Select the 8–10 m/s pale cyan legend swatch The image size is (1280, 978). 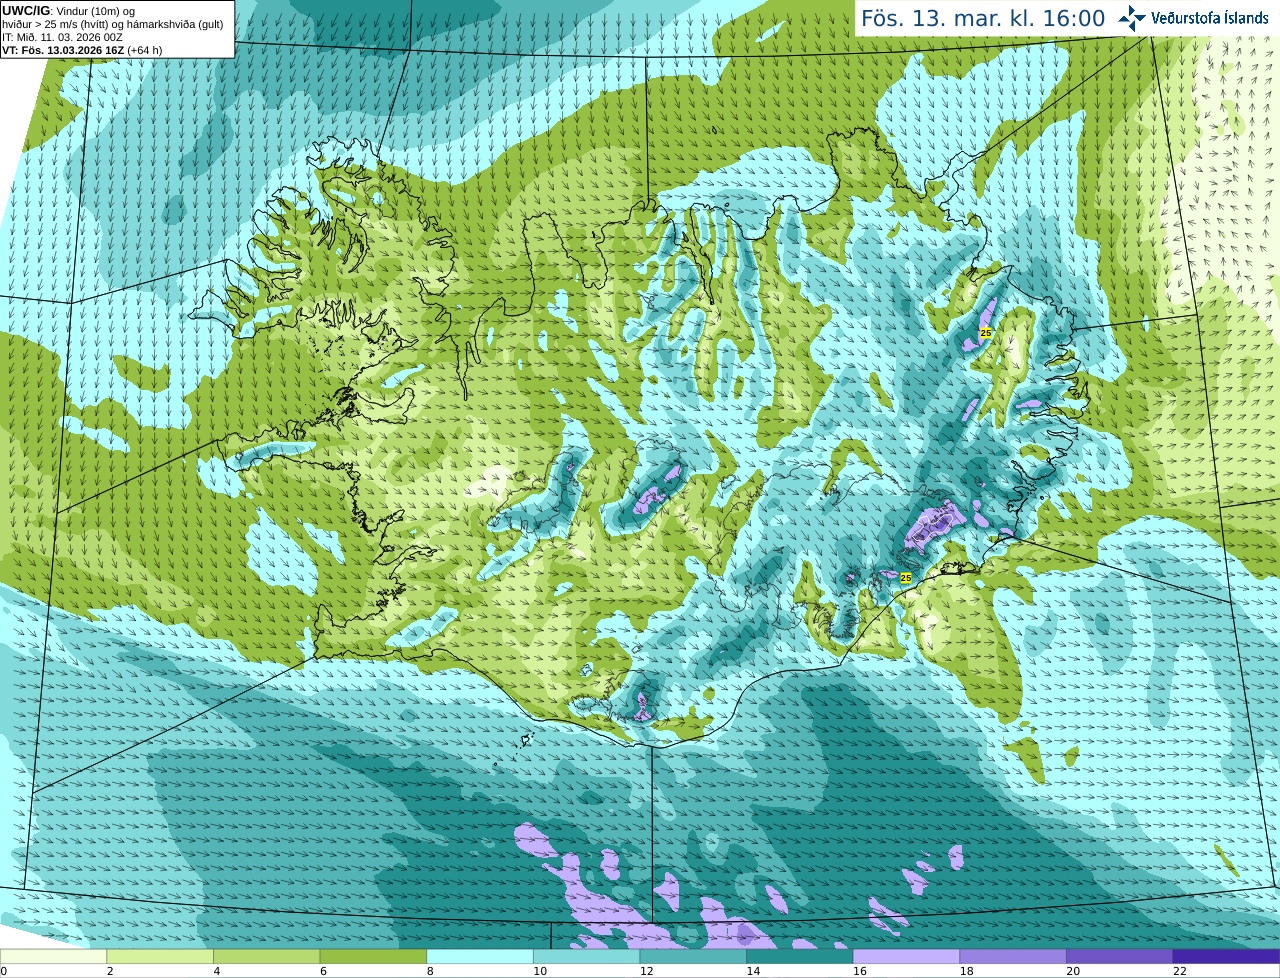pos(480,956)
